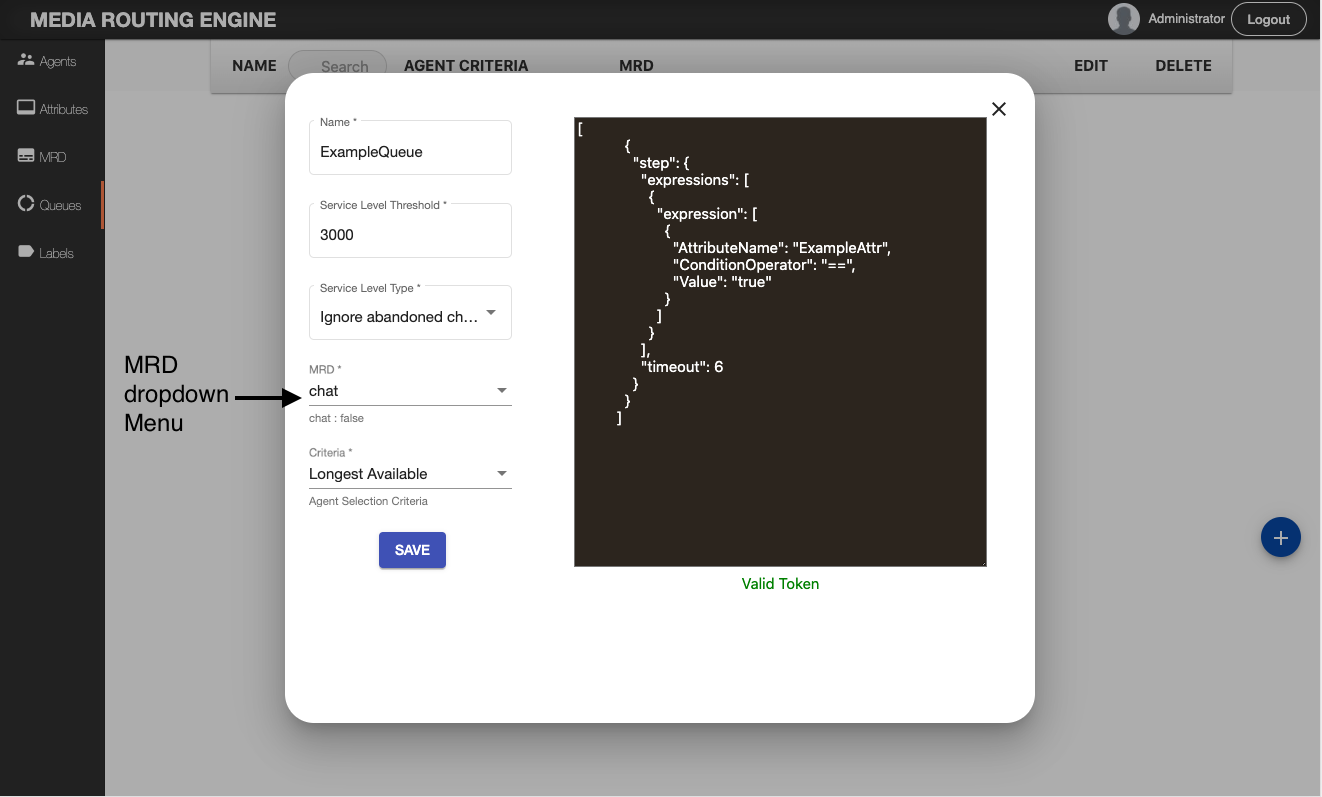This screenshot has height=797, width=1322.
Task: Click the Labels tag icon
Action: pos(26,252)
